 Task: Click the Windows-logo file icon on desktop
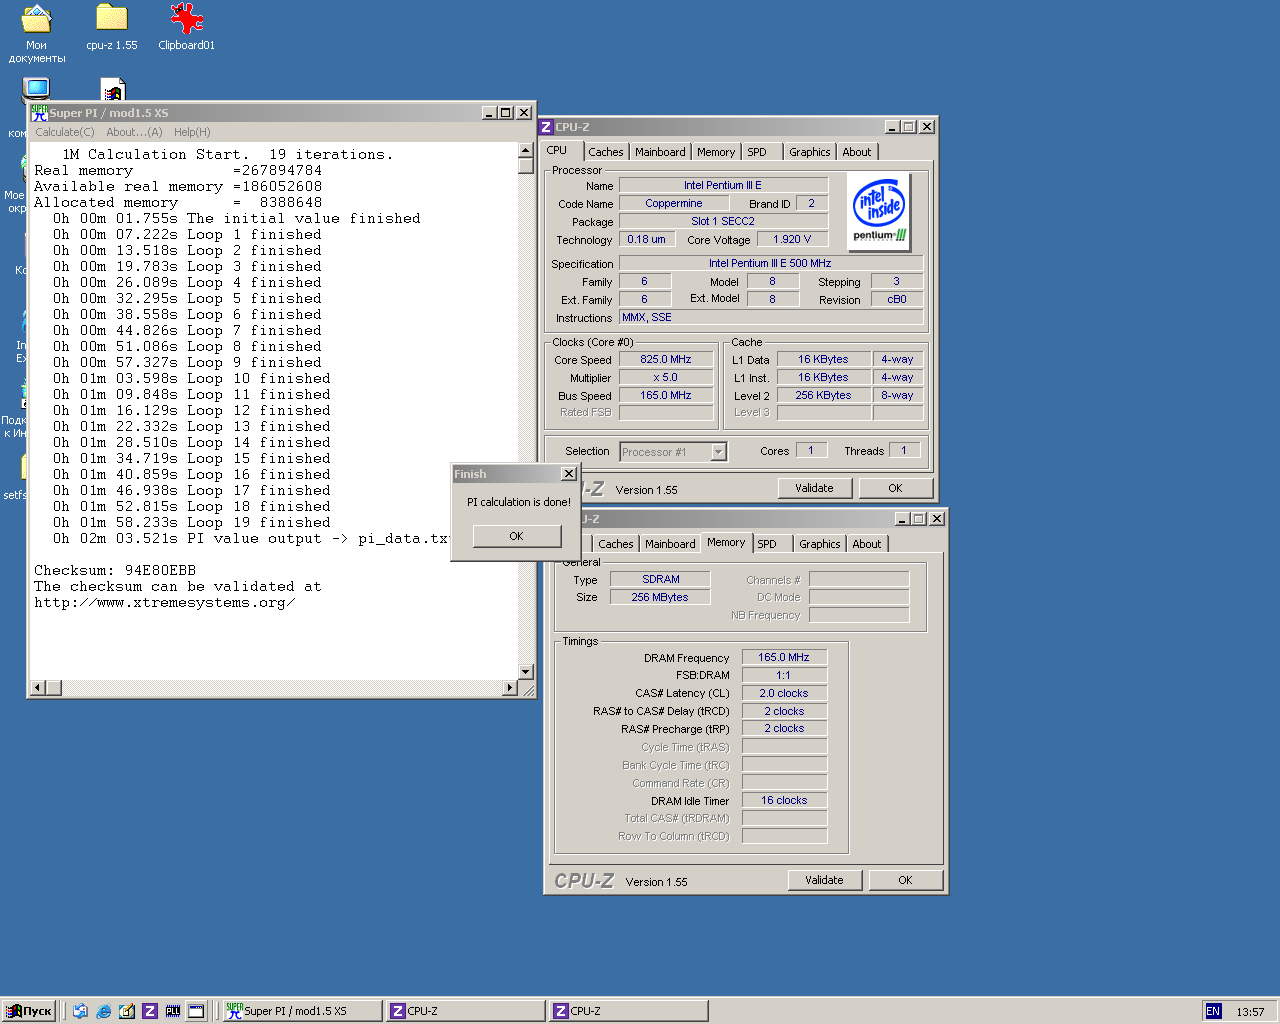(113, 90)
